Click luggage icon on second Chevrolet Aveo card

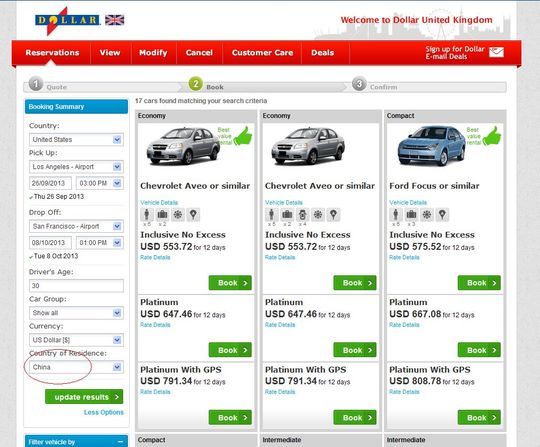tap(287, 215)
